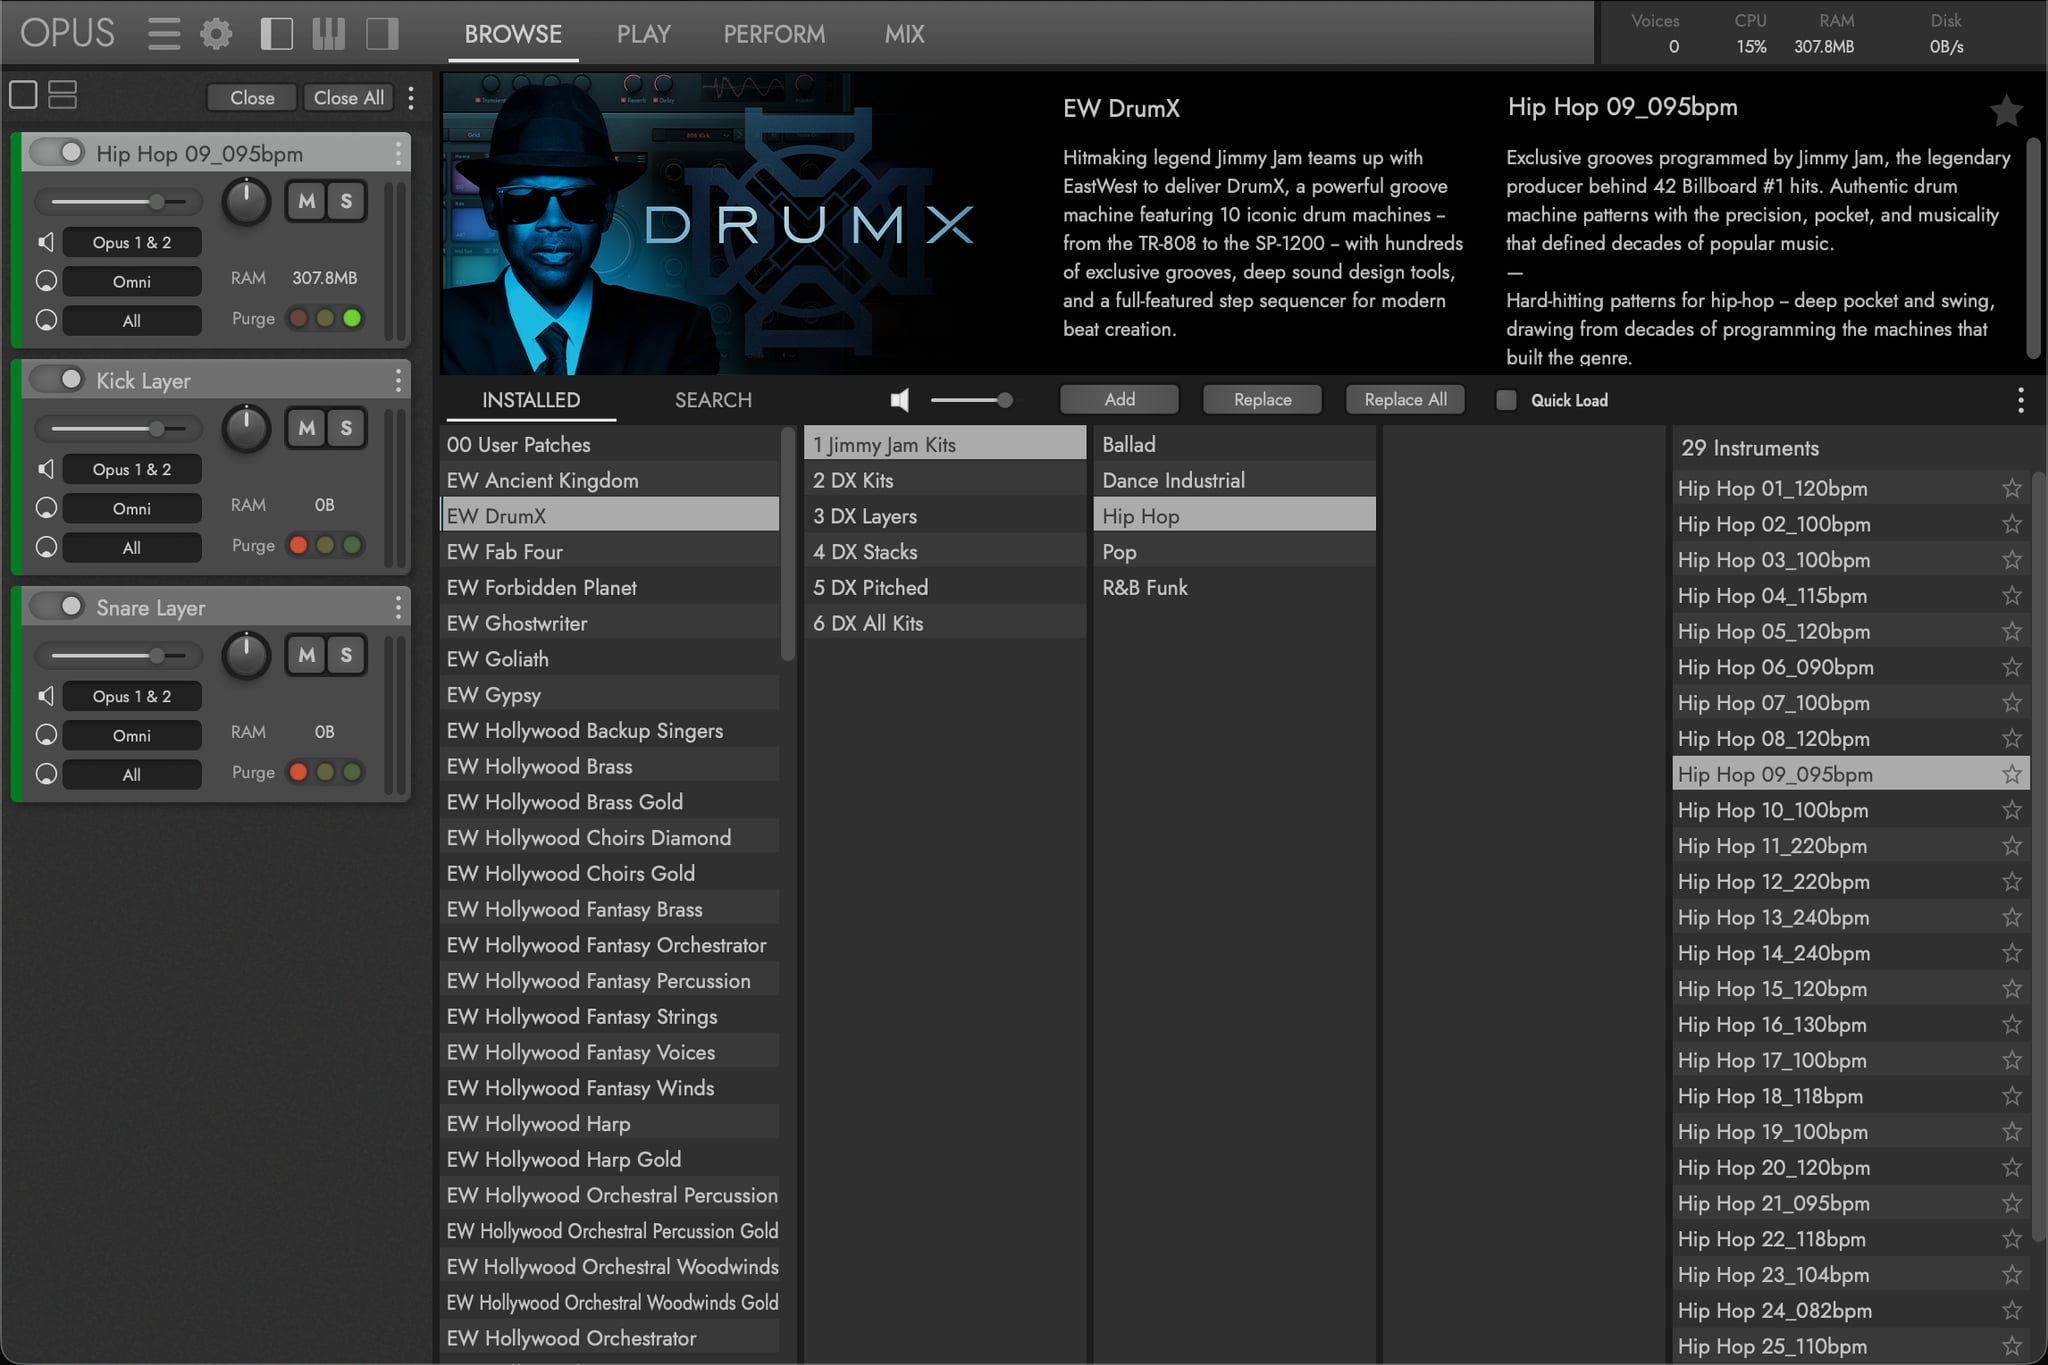Viewport: 2048px width, 1365px height.
Task: Select EW Hollywood Brass library
Action: coord(609,766)
